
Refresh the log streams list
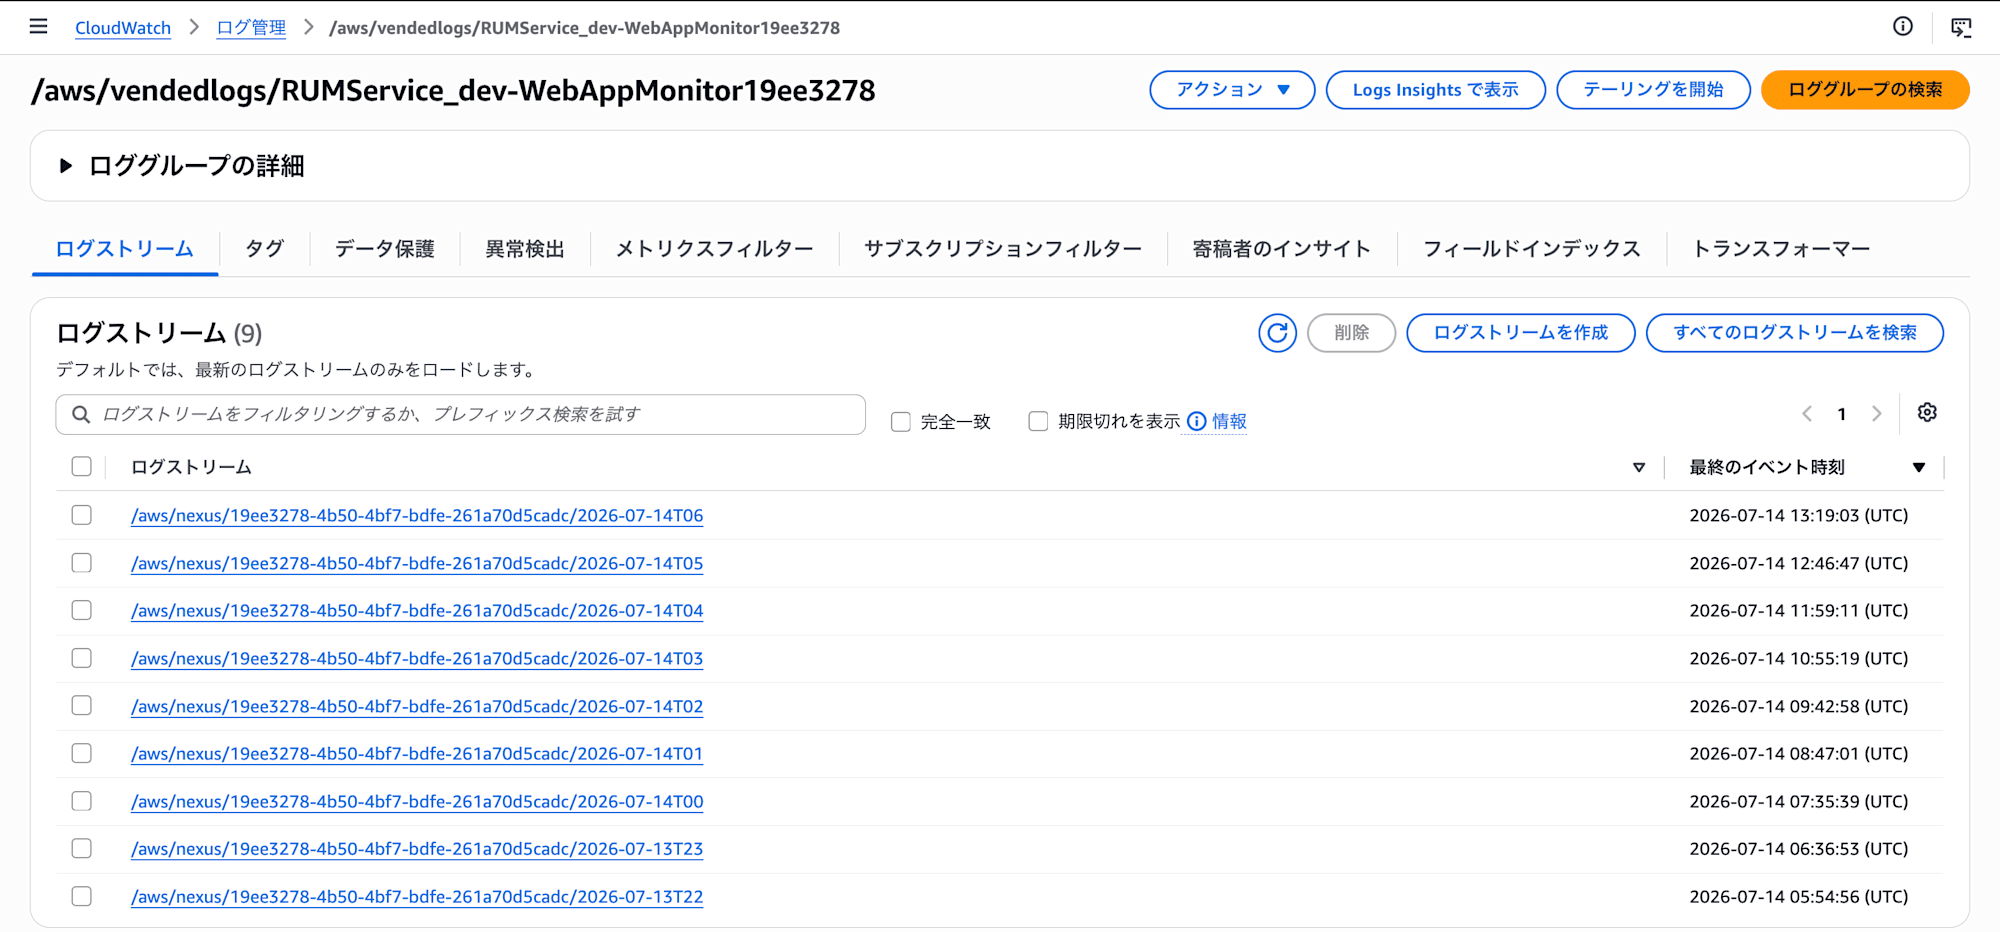[x=1277, y=333]
